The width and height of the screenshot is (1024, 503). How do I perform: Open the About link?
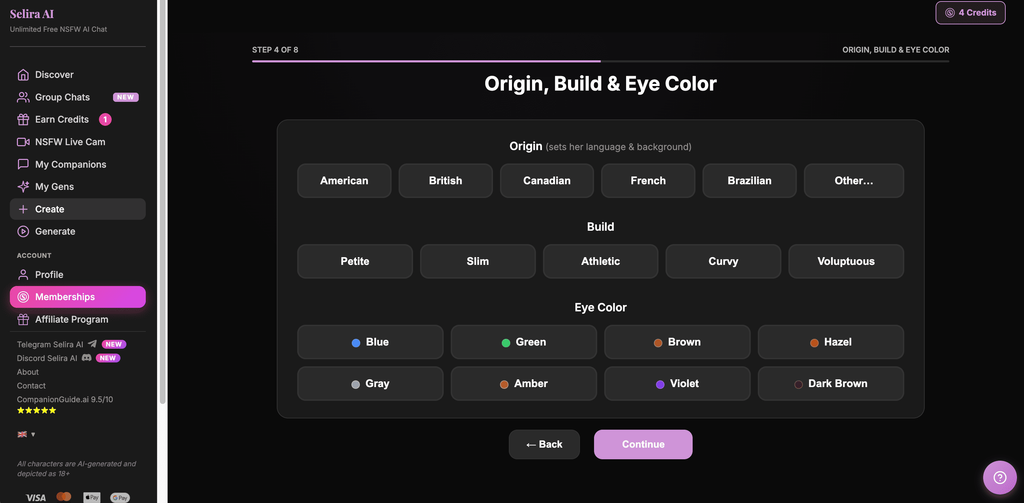pyautogui.click(x=27, y=372)
